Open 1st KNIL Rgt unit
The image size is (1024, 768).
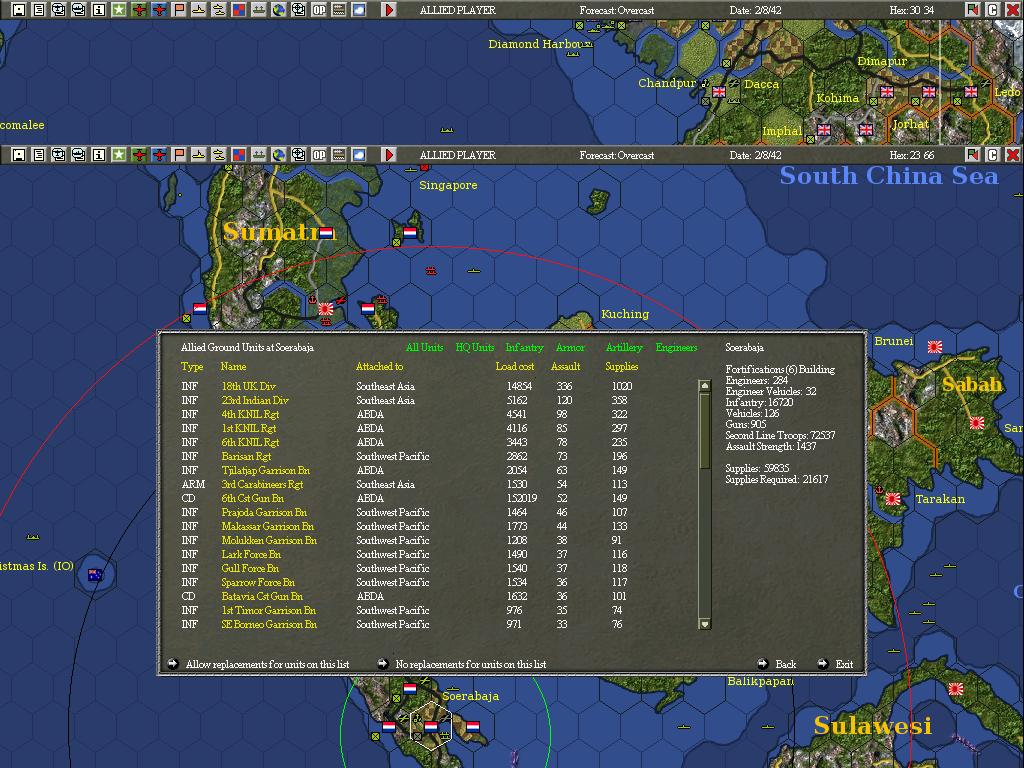pos(249,428)
